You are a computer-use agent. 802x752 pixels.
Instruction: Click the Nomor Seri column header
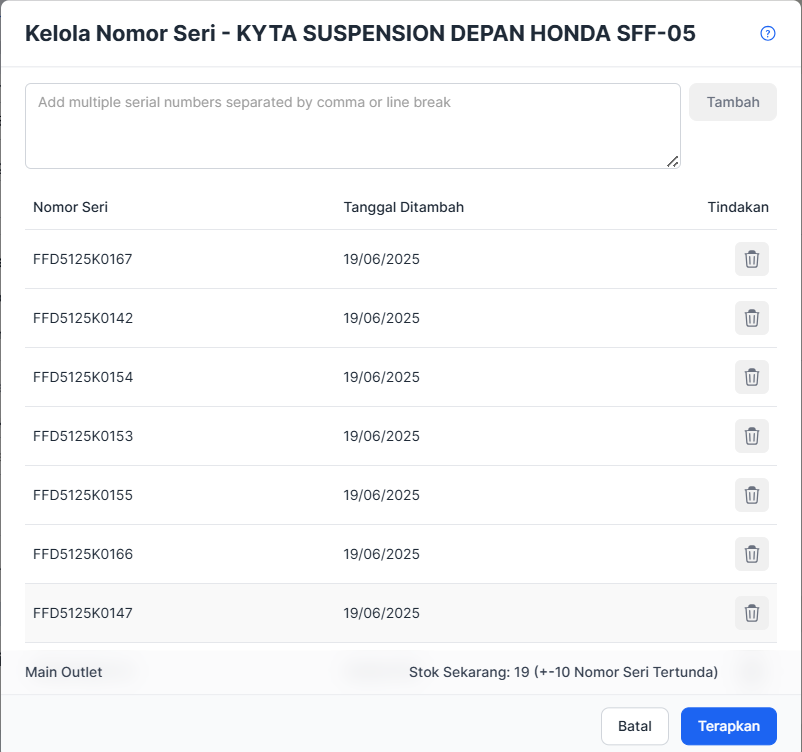coord(71,207)
